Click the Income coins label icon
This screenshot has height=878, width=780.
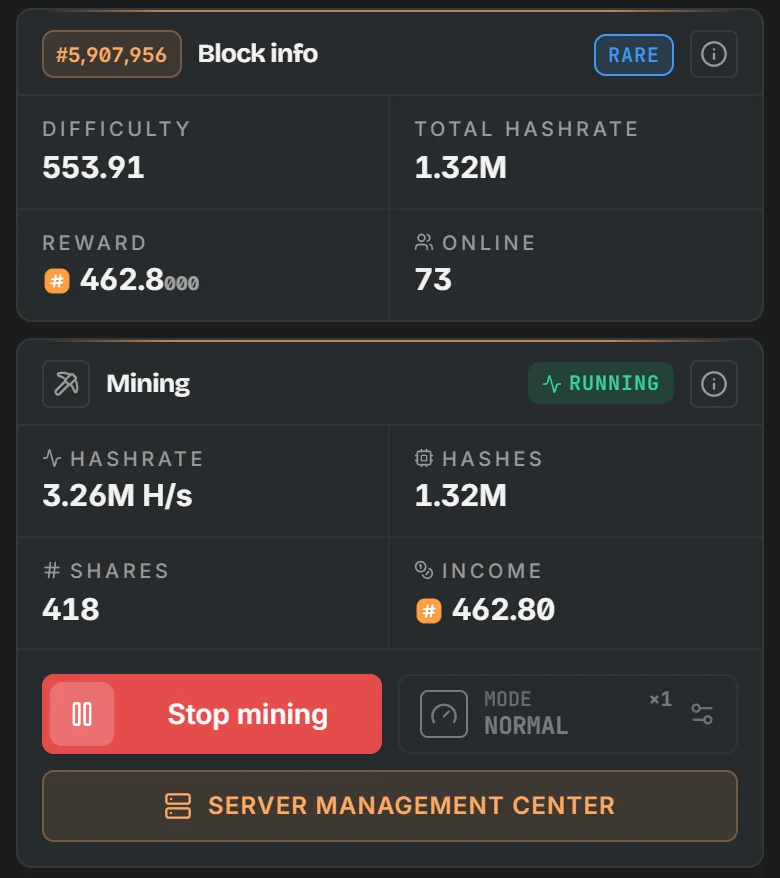click(x=424, y=570)
